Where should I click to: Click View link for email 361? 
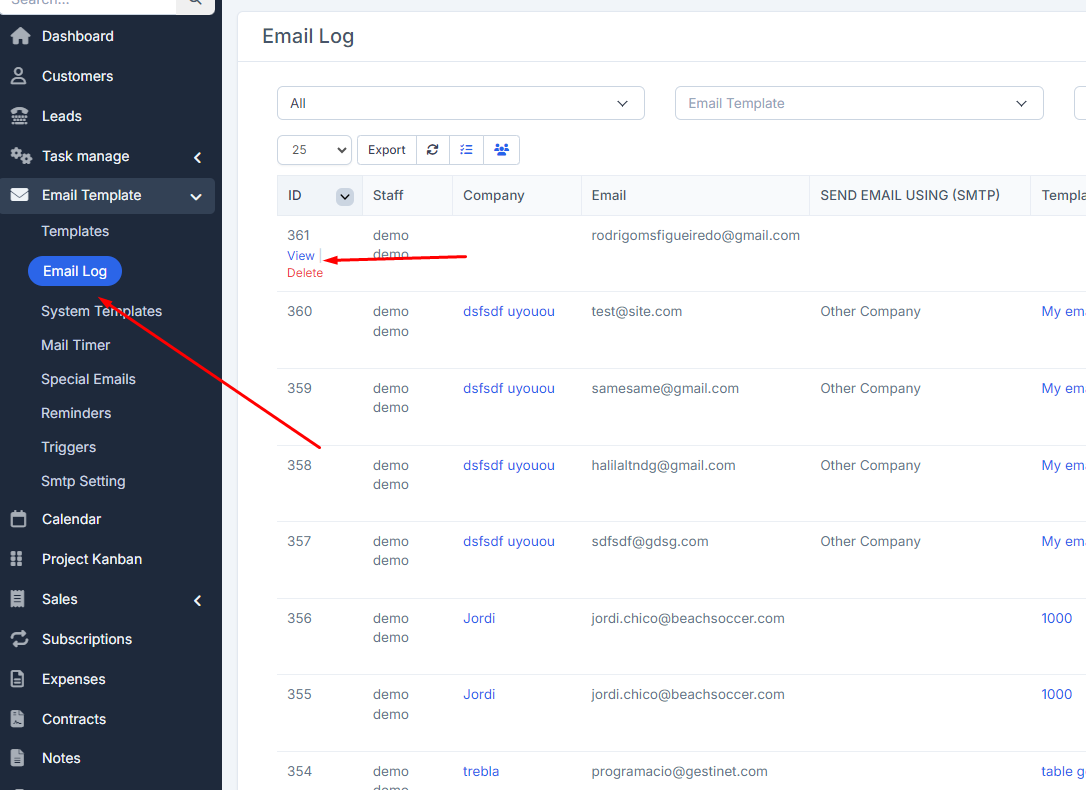[300, 256]
